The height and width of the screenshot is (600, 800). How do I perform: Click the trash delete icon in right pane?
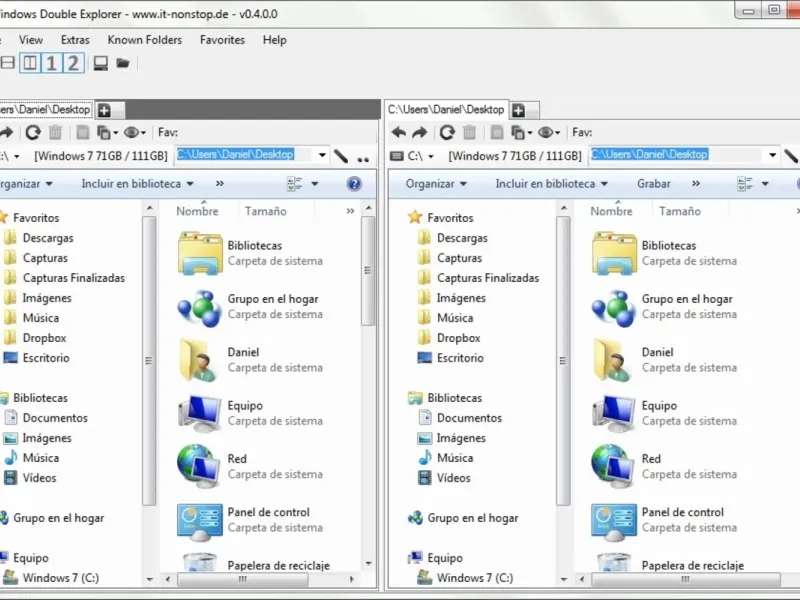point(469,133)
